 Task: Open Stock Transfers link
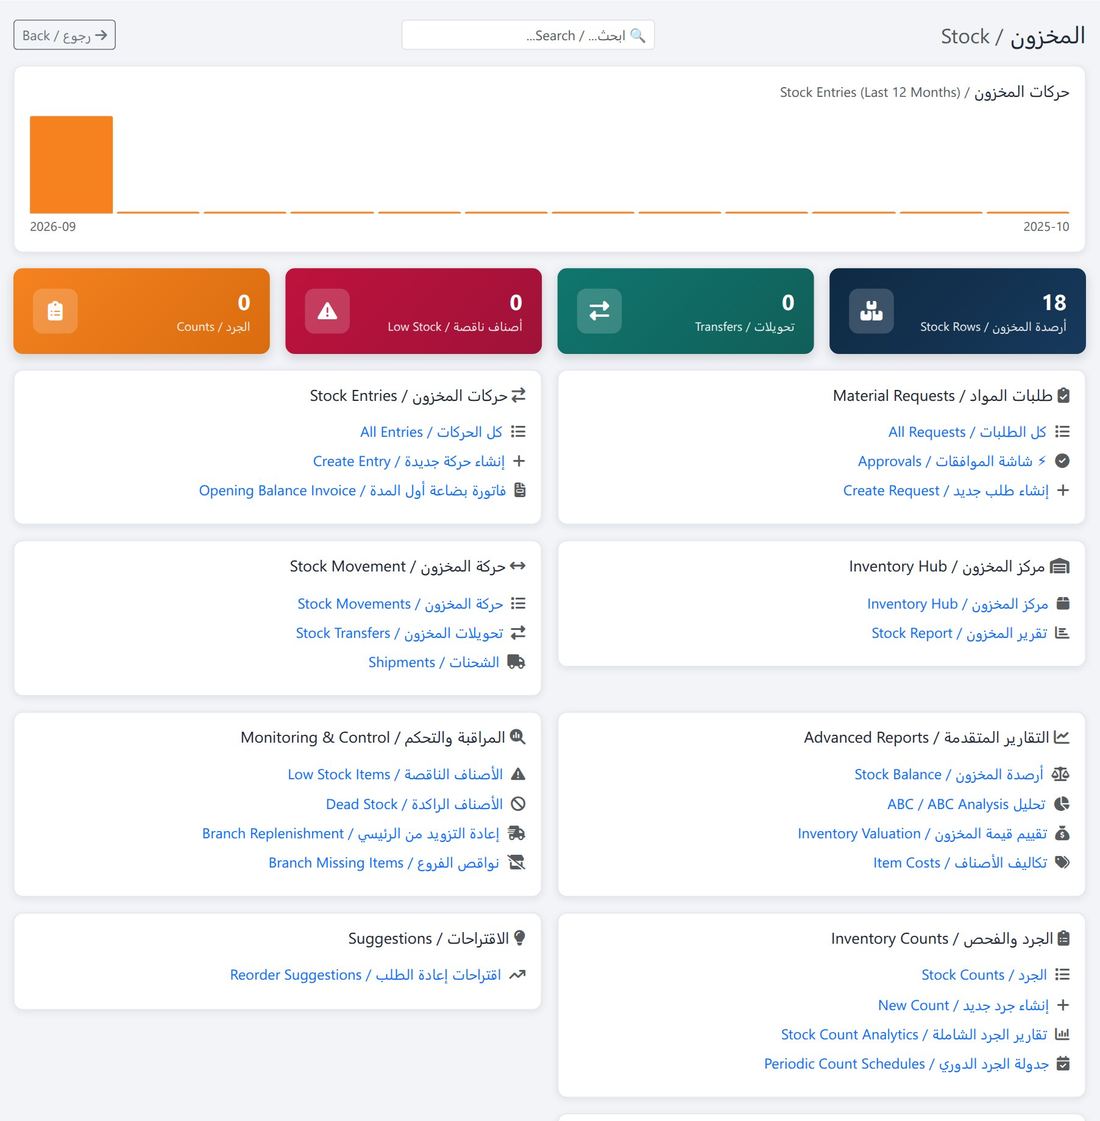[x=400, y=633]
